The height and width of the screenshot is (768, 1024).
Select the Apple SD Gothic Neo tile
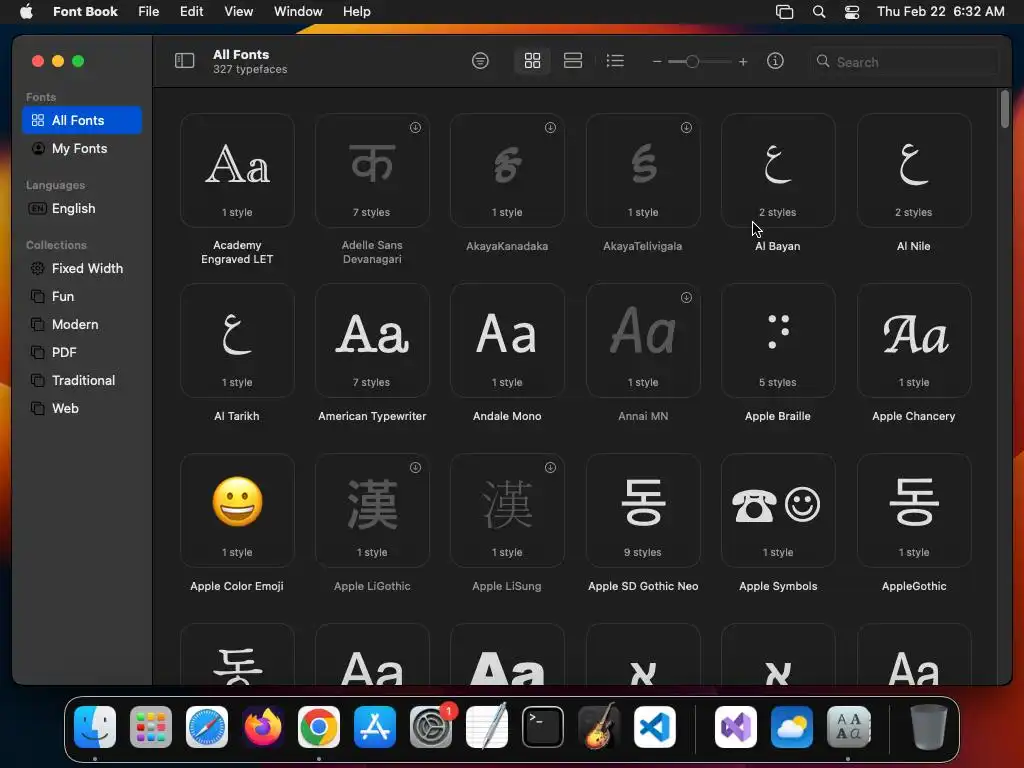click(x=643, y=511)
